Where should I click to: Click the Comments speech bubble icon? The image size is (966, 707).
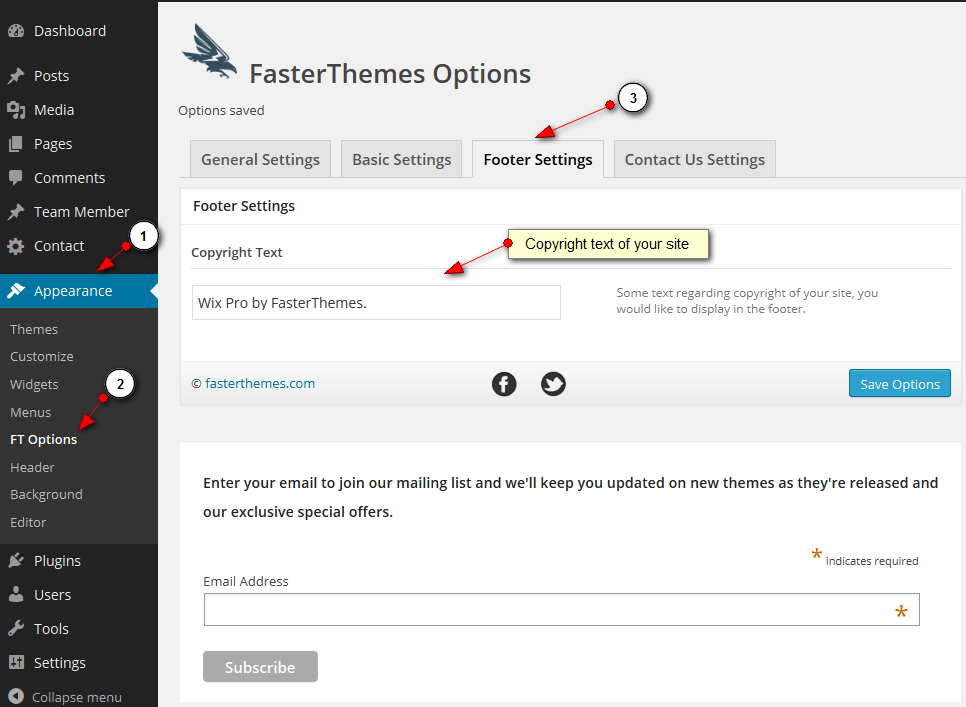coord(16,178)
